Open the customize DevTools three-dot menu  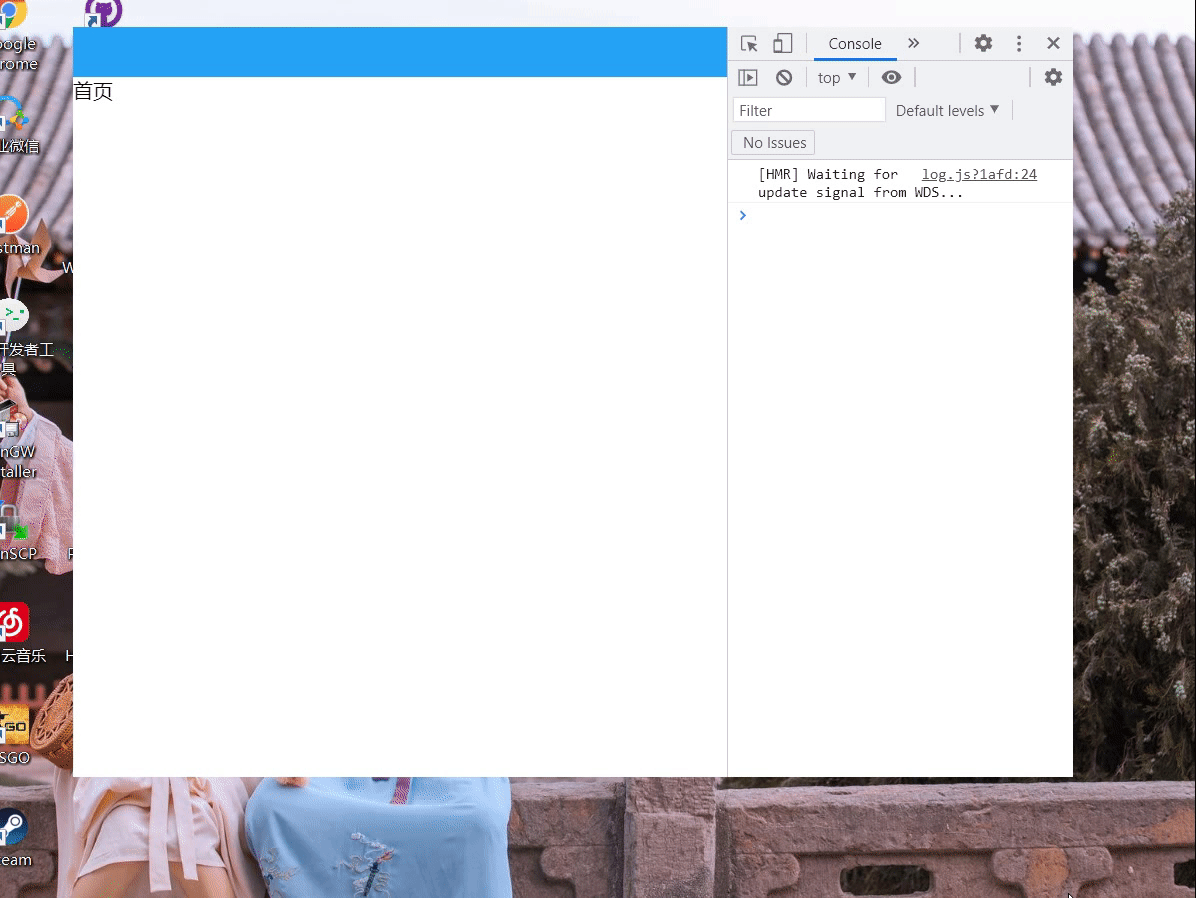click(x=1018, y=43)
